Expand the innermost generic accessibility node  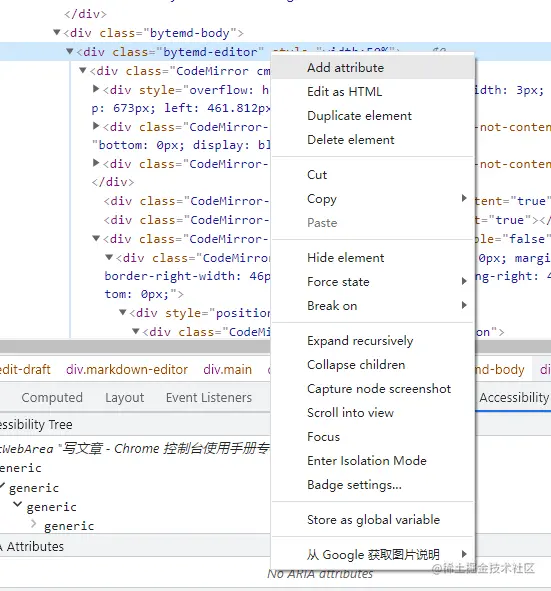[34, 524]
